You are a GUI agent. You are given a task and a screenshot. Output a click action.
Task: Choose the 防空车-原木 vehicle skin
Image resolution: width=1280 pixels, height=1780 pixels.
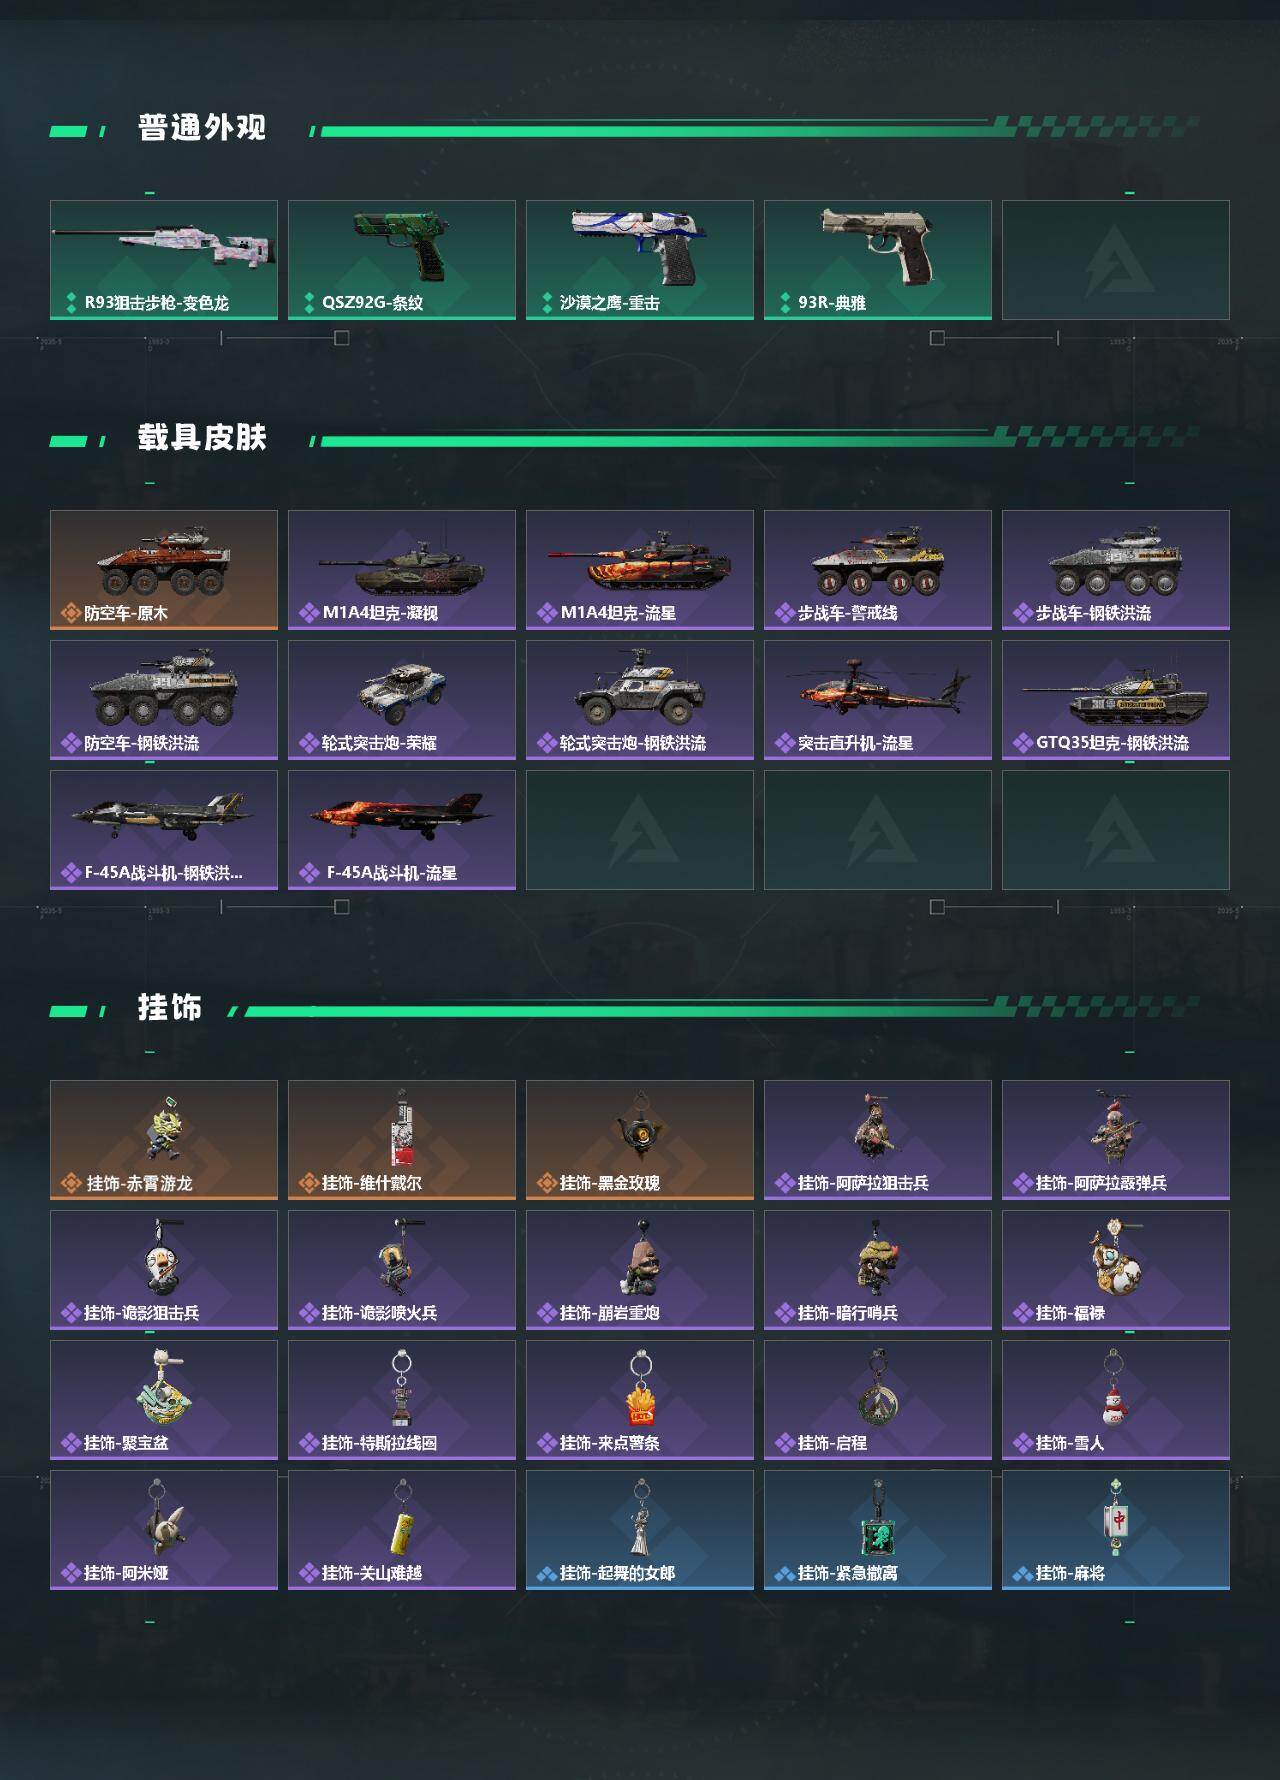click(164, 570)
